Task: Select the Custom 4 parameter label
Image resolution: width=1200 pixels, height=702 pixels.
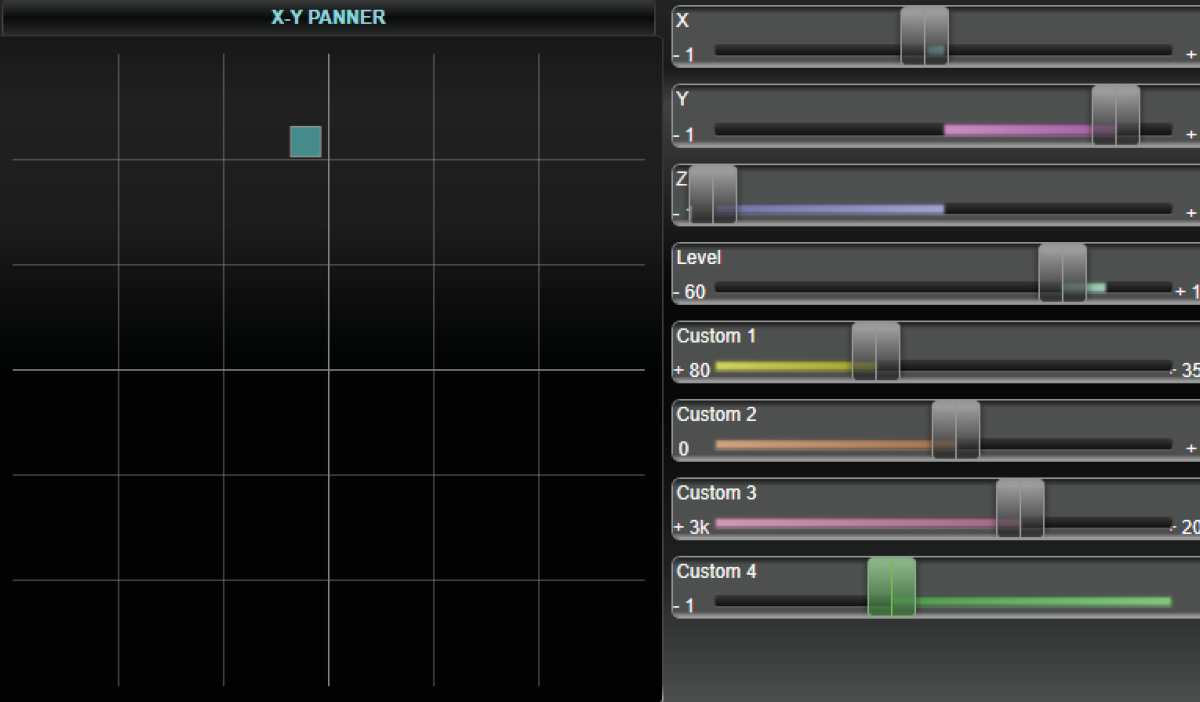Action: click(716, 572)
